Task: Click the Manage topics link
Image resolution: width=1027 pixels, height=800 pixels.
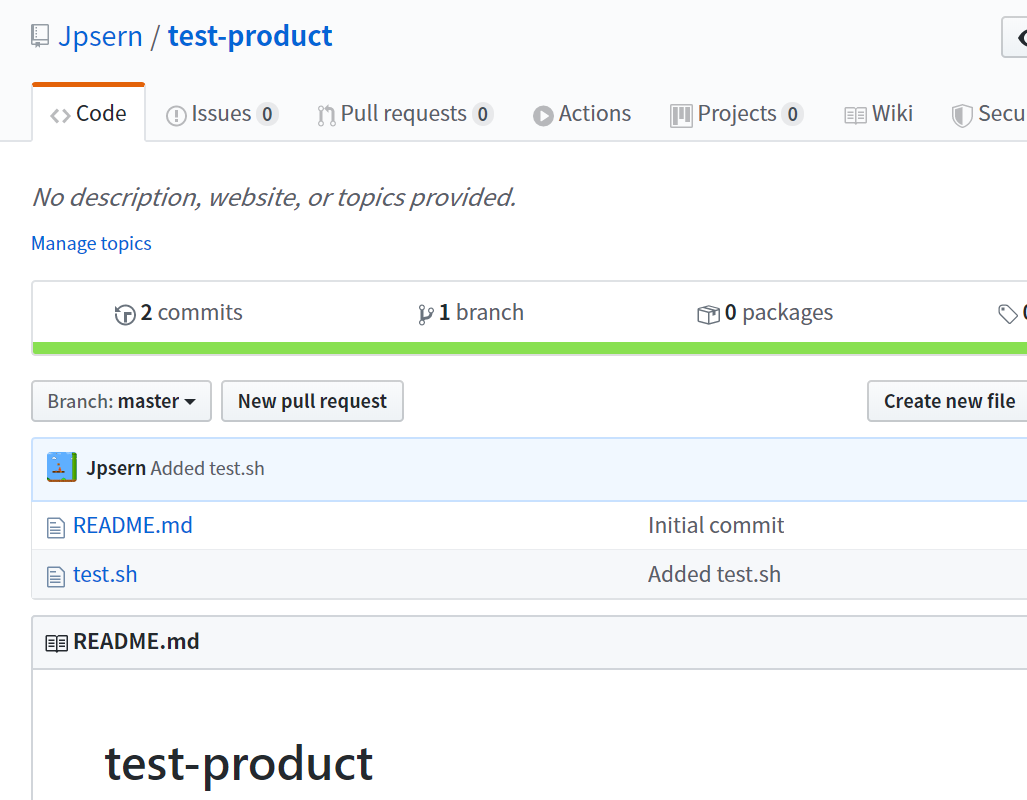Action: pos(91,243)
